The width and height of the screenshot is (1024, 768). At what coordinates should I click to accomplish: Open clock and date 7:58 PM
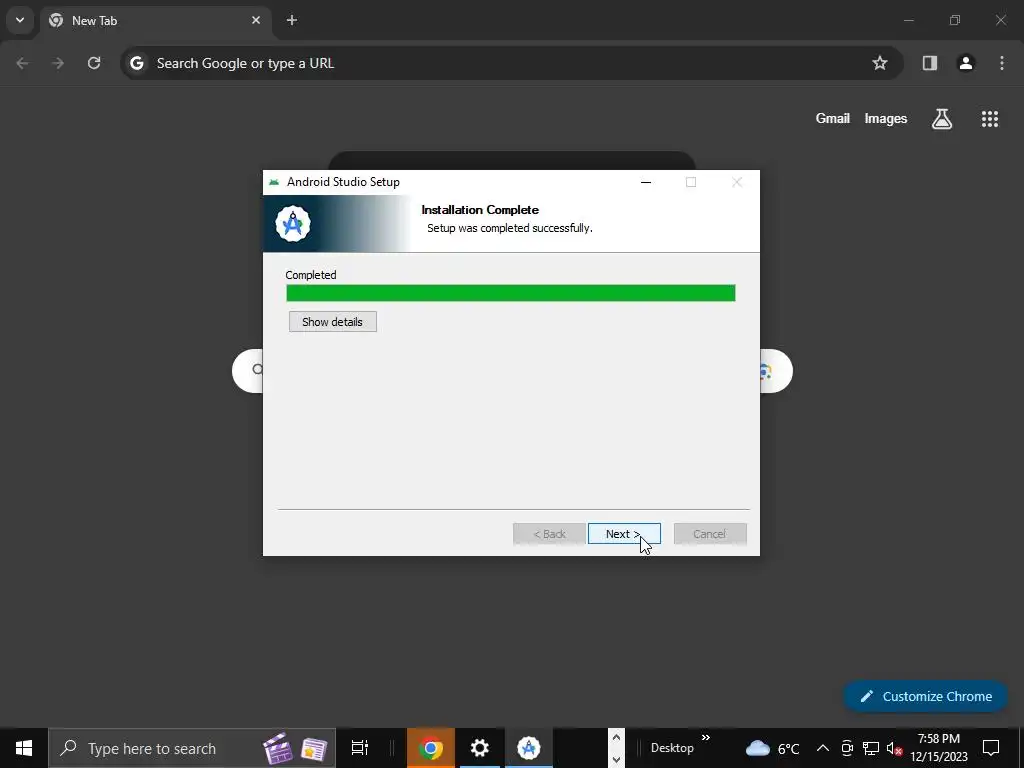click(938, 748)
